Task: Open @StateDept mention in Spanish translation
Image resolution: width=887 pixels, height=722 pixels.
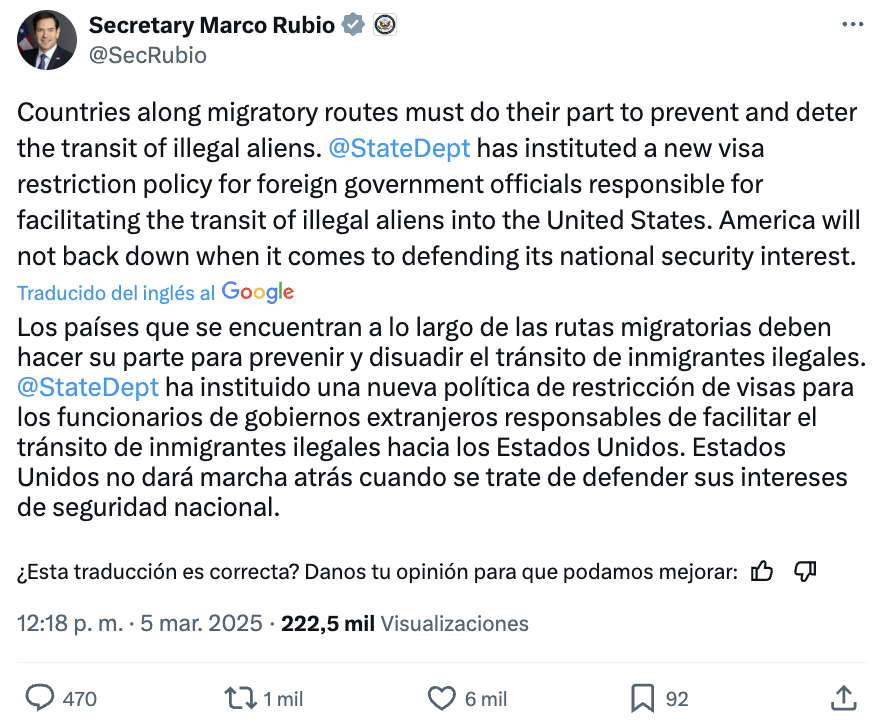Action: [x=88, y=388]
